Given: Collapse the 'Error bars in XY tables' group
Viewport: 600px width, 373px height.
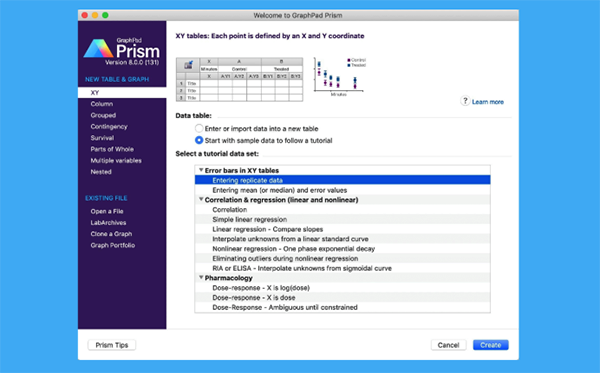Looking at the screenshot, I should click(201, 170).
